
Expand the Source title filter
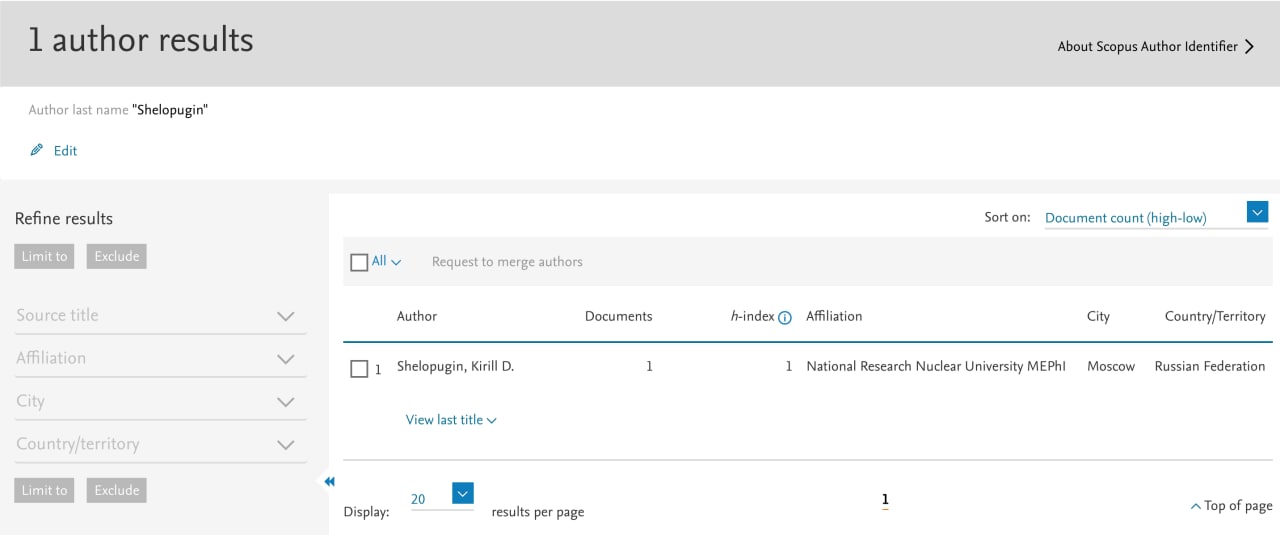(x=161, y=315)
